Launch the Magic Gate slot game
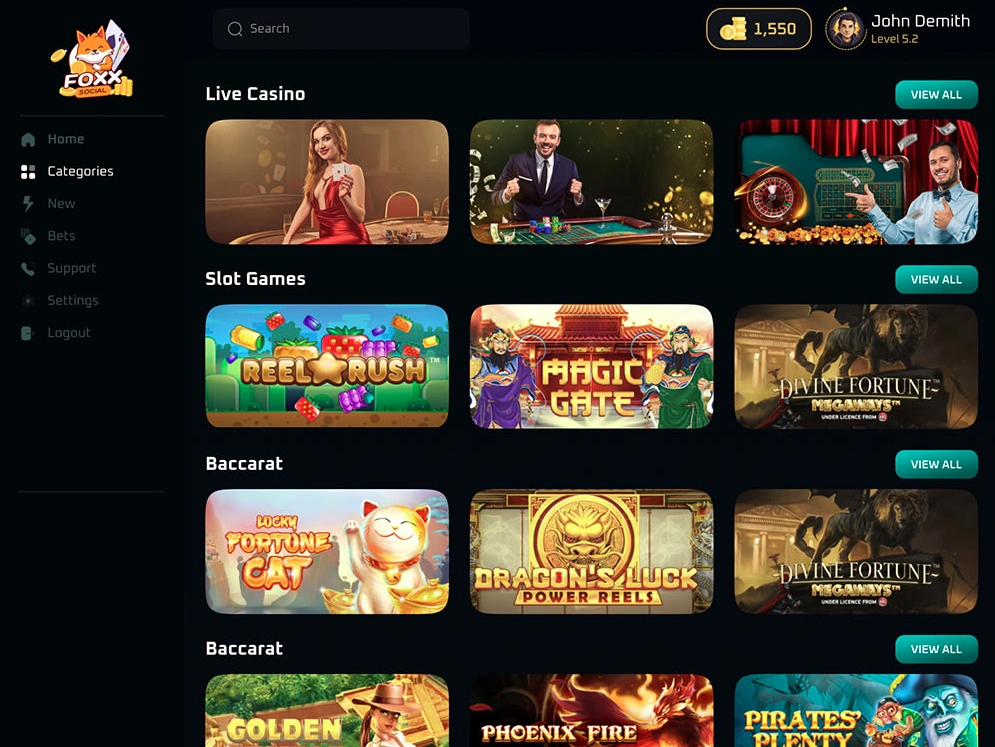The image size is (995, 747). coord(591,366)
